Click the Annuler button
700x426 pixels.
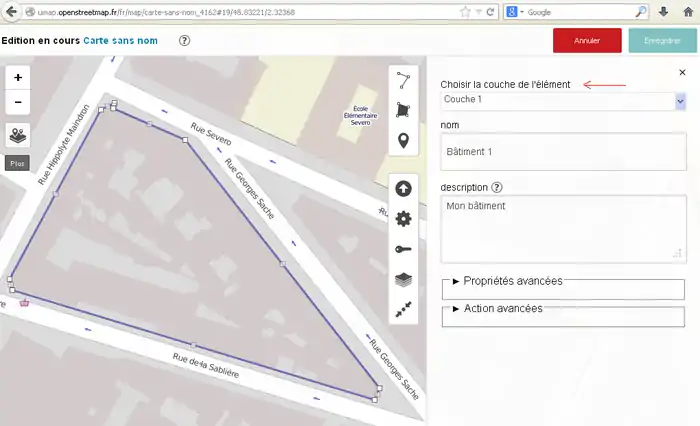[587, 41]
